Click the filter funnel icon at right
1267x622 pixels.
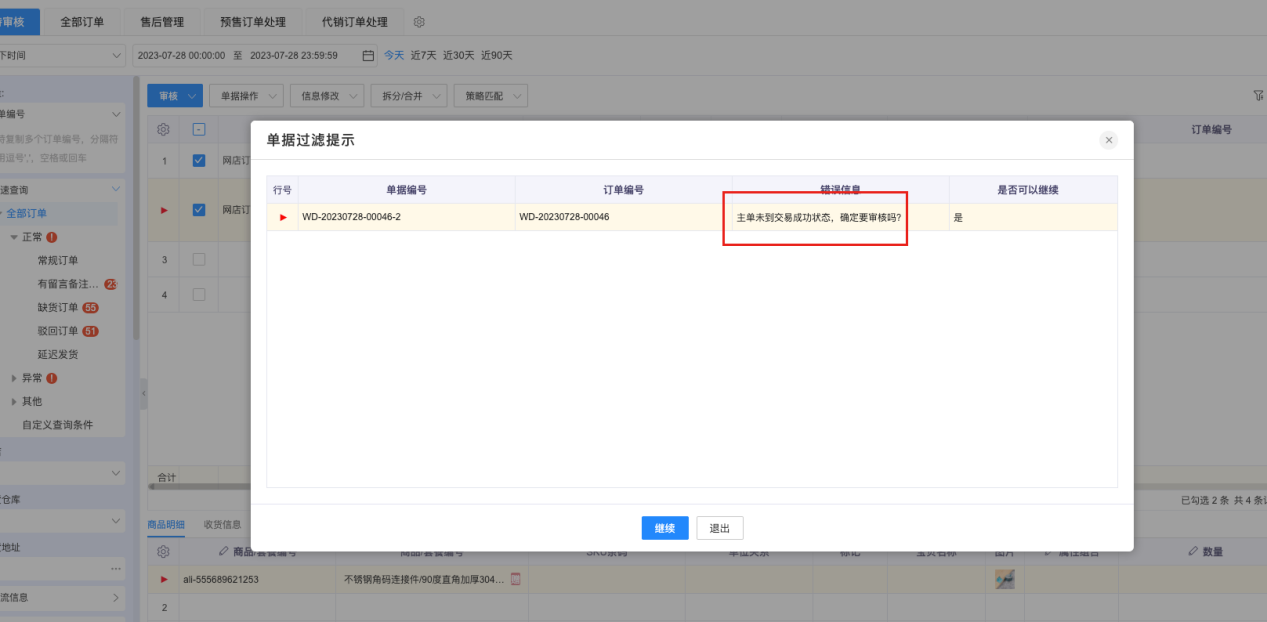pos(1258,96)
